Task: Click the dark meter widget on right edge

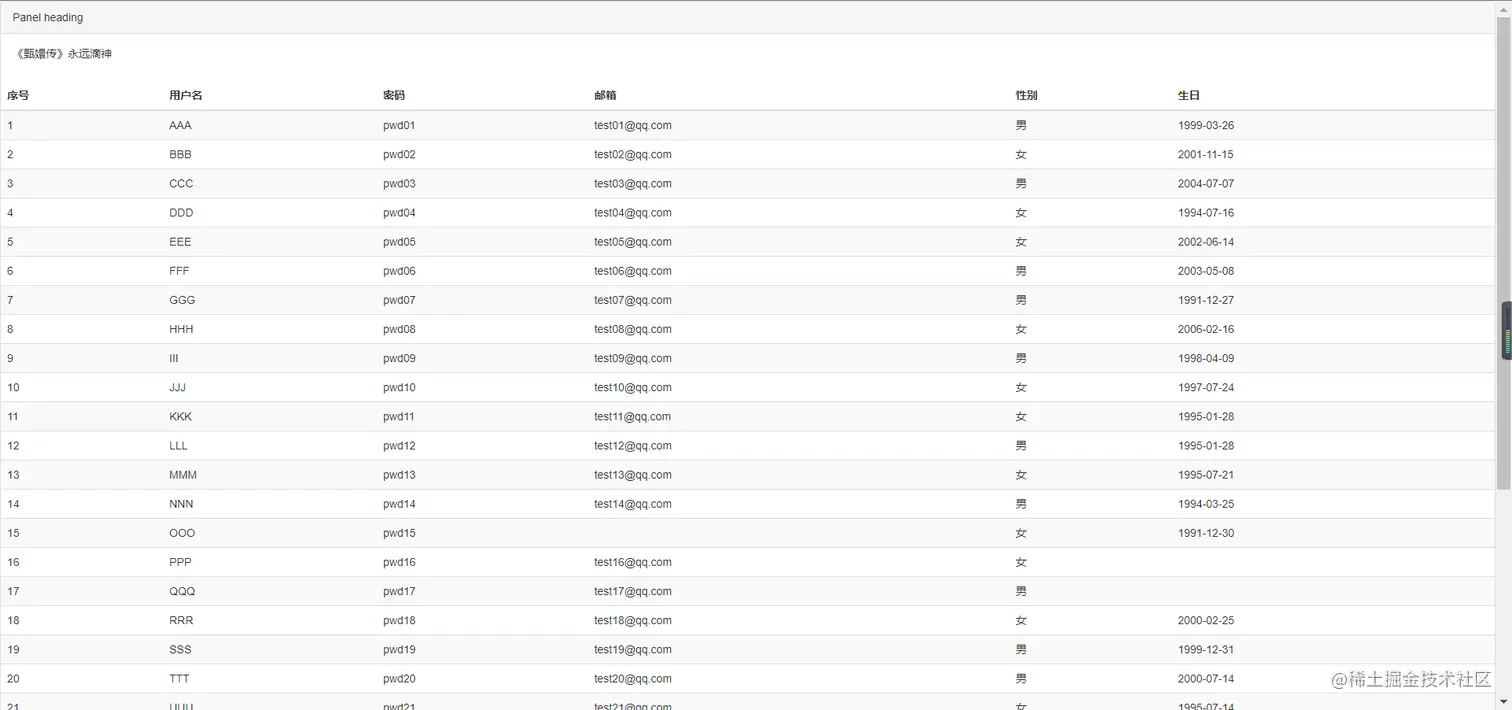Action: click(1506, 331)
